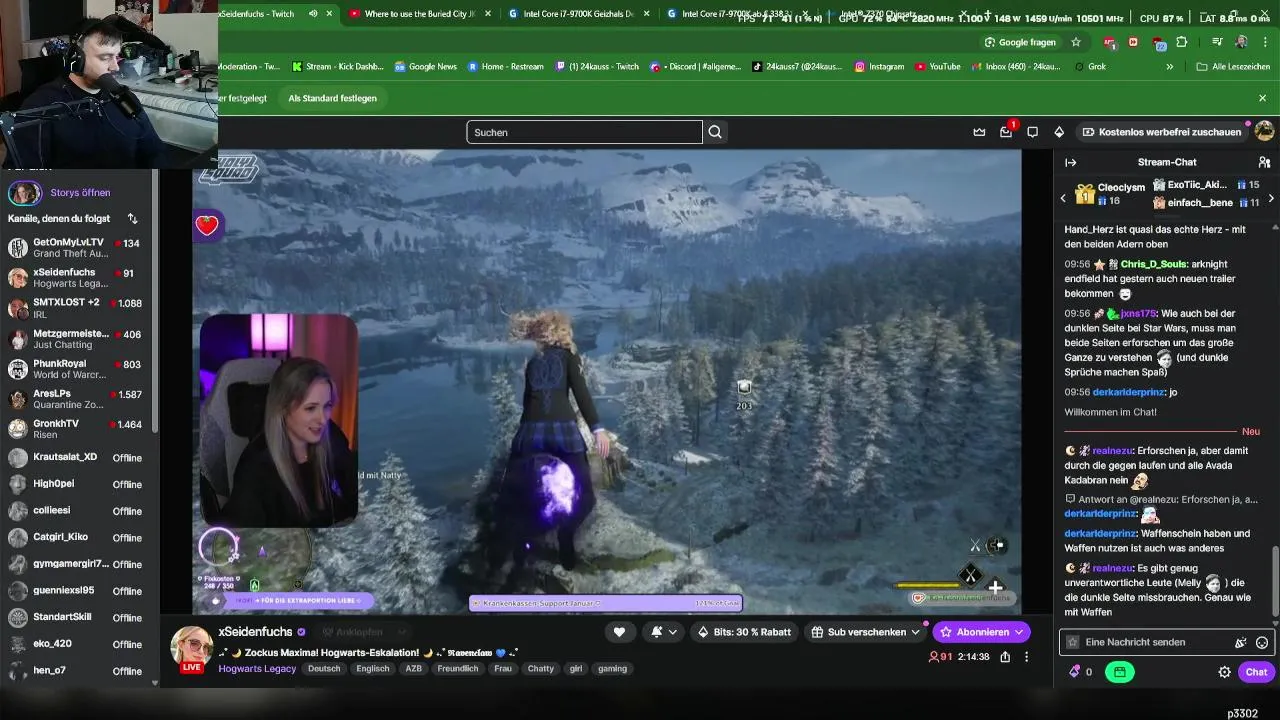
Task: Open the Stream Kick Dashboard bookmark
Action: [x=338, y=67]
